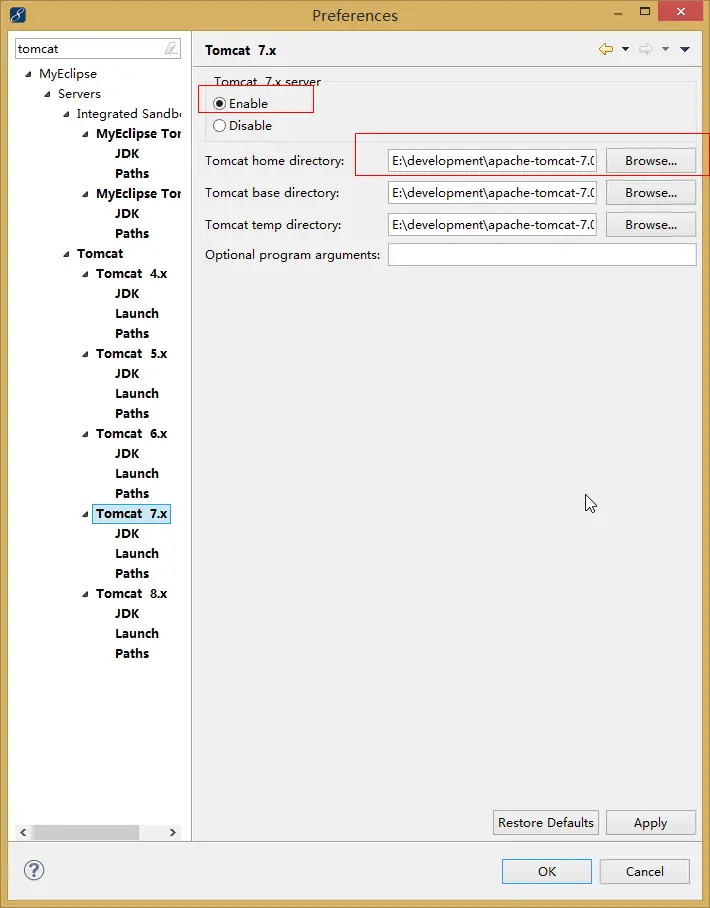
Task: Browse for Tomcat temp directory
Action: (x=651, y=225)
